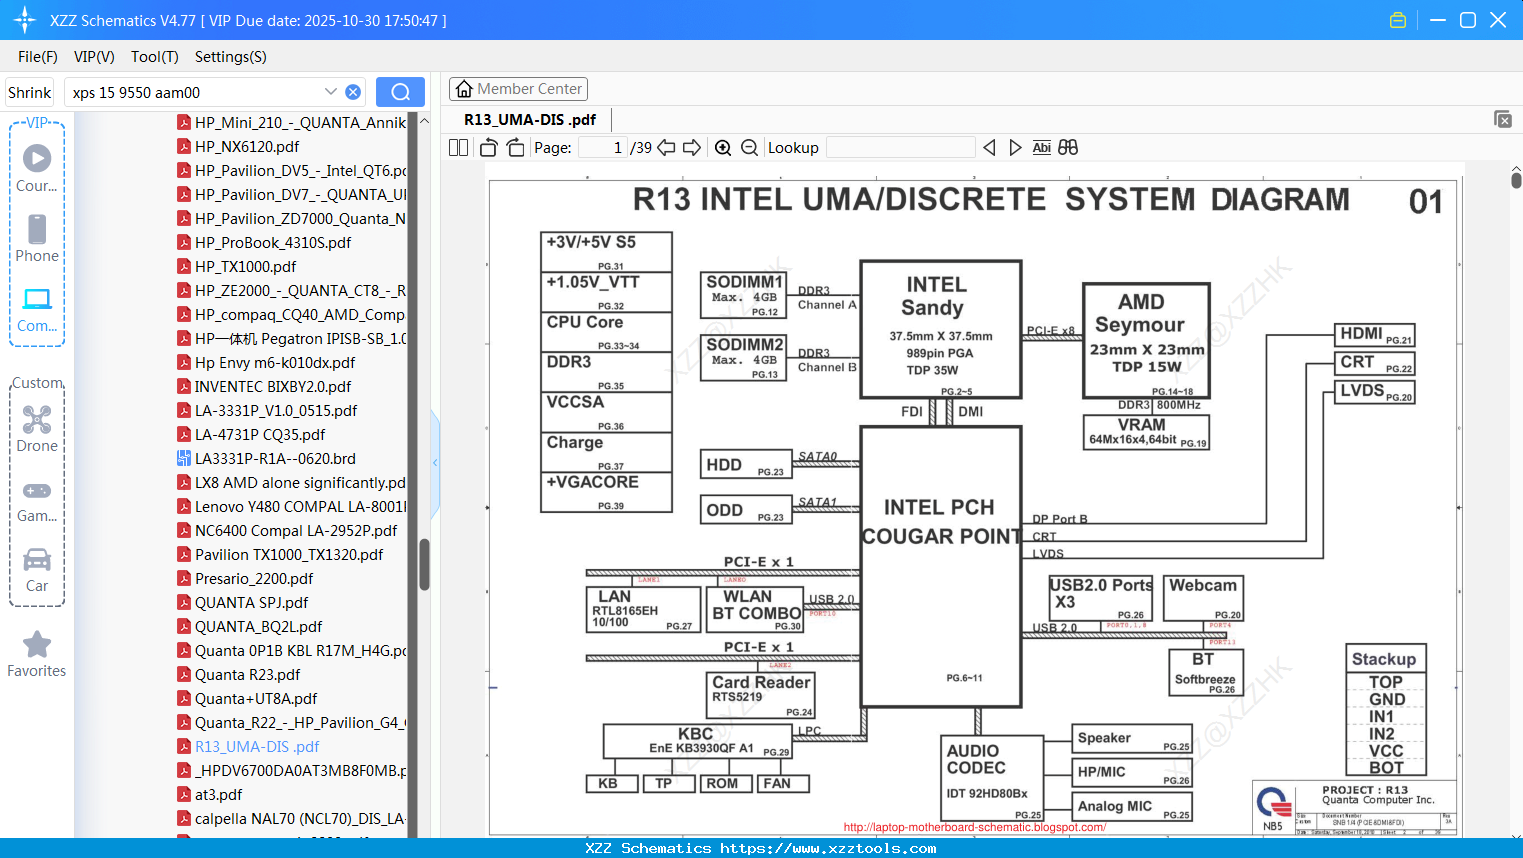Image resolution: width=1523 pixels, height=858 pixels.
Task: Open HP_ProBook_4310S.pdf
Action: 273,242
